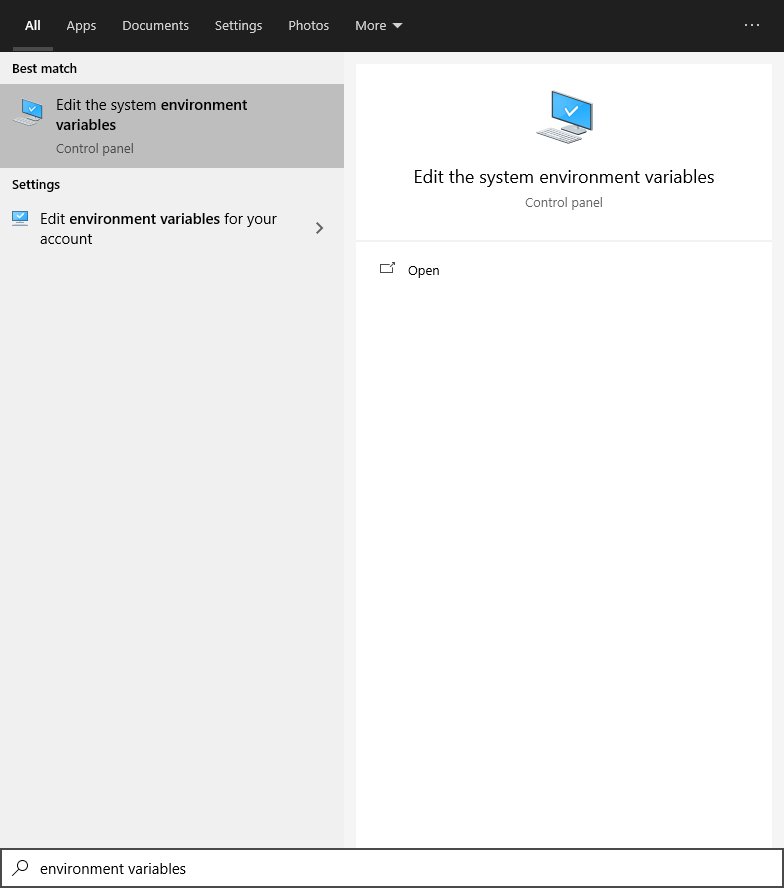Click the large computer icon in the preview pane

pyautogui.click(x=564, y=117)
